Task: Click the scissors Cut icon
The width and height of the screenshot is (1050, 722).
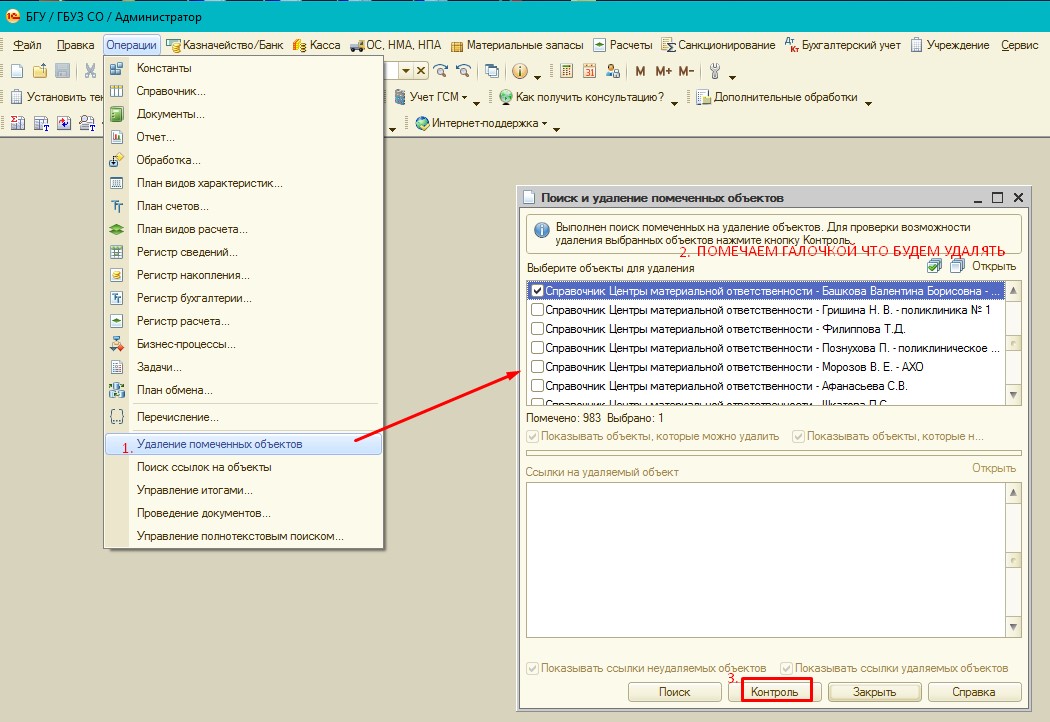Action: pyautogui.click(x=90, y=71)
